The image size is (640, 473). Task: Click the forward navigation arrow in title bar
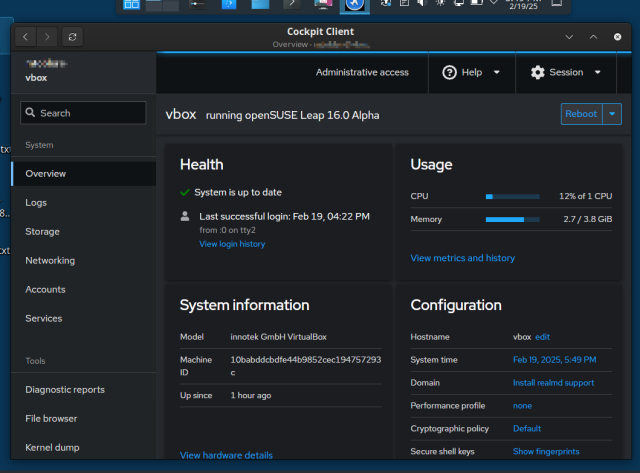[x=46, y=37]
